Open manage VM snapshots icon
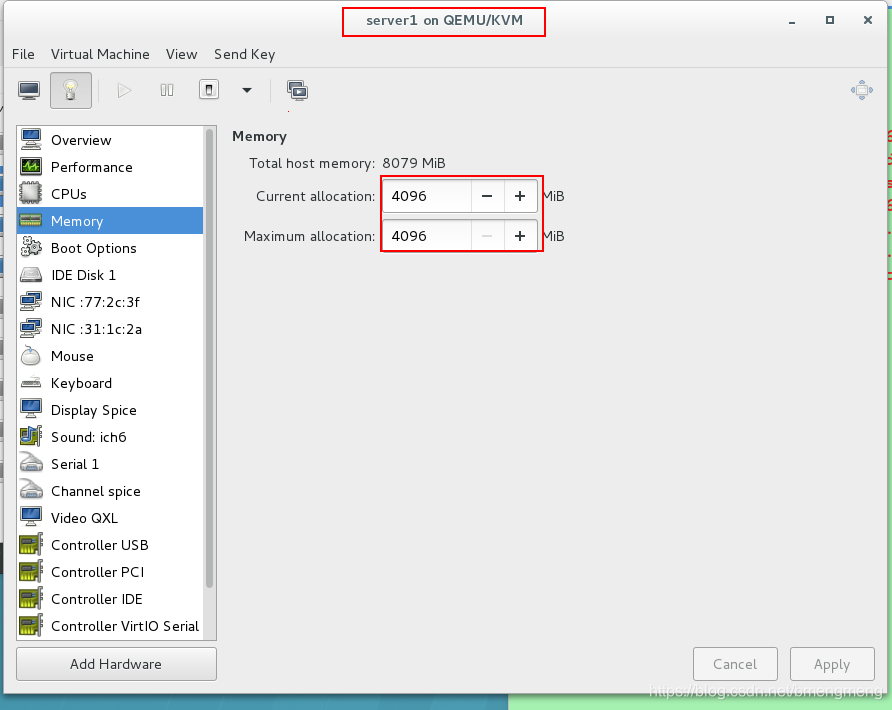The height and width of the screenshot is (710, 892). 298,90
